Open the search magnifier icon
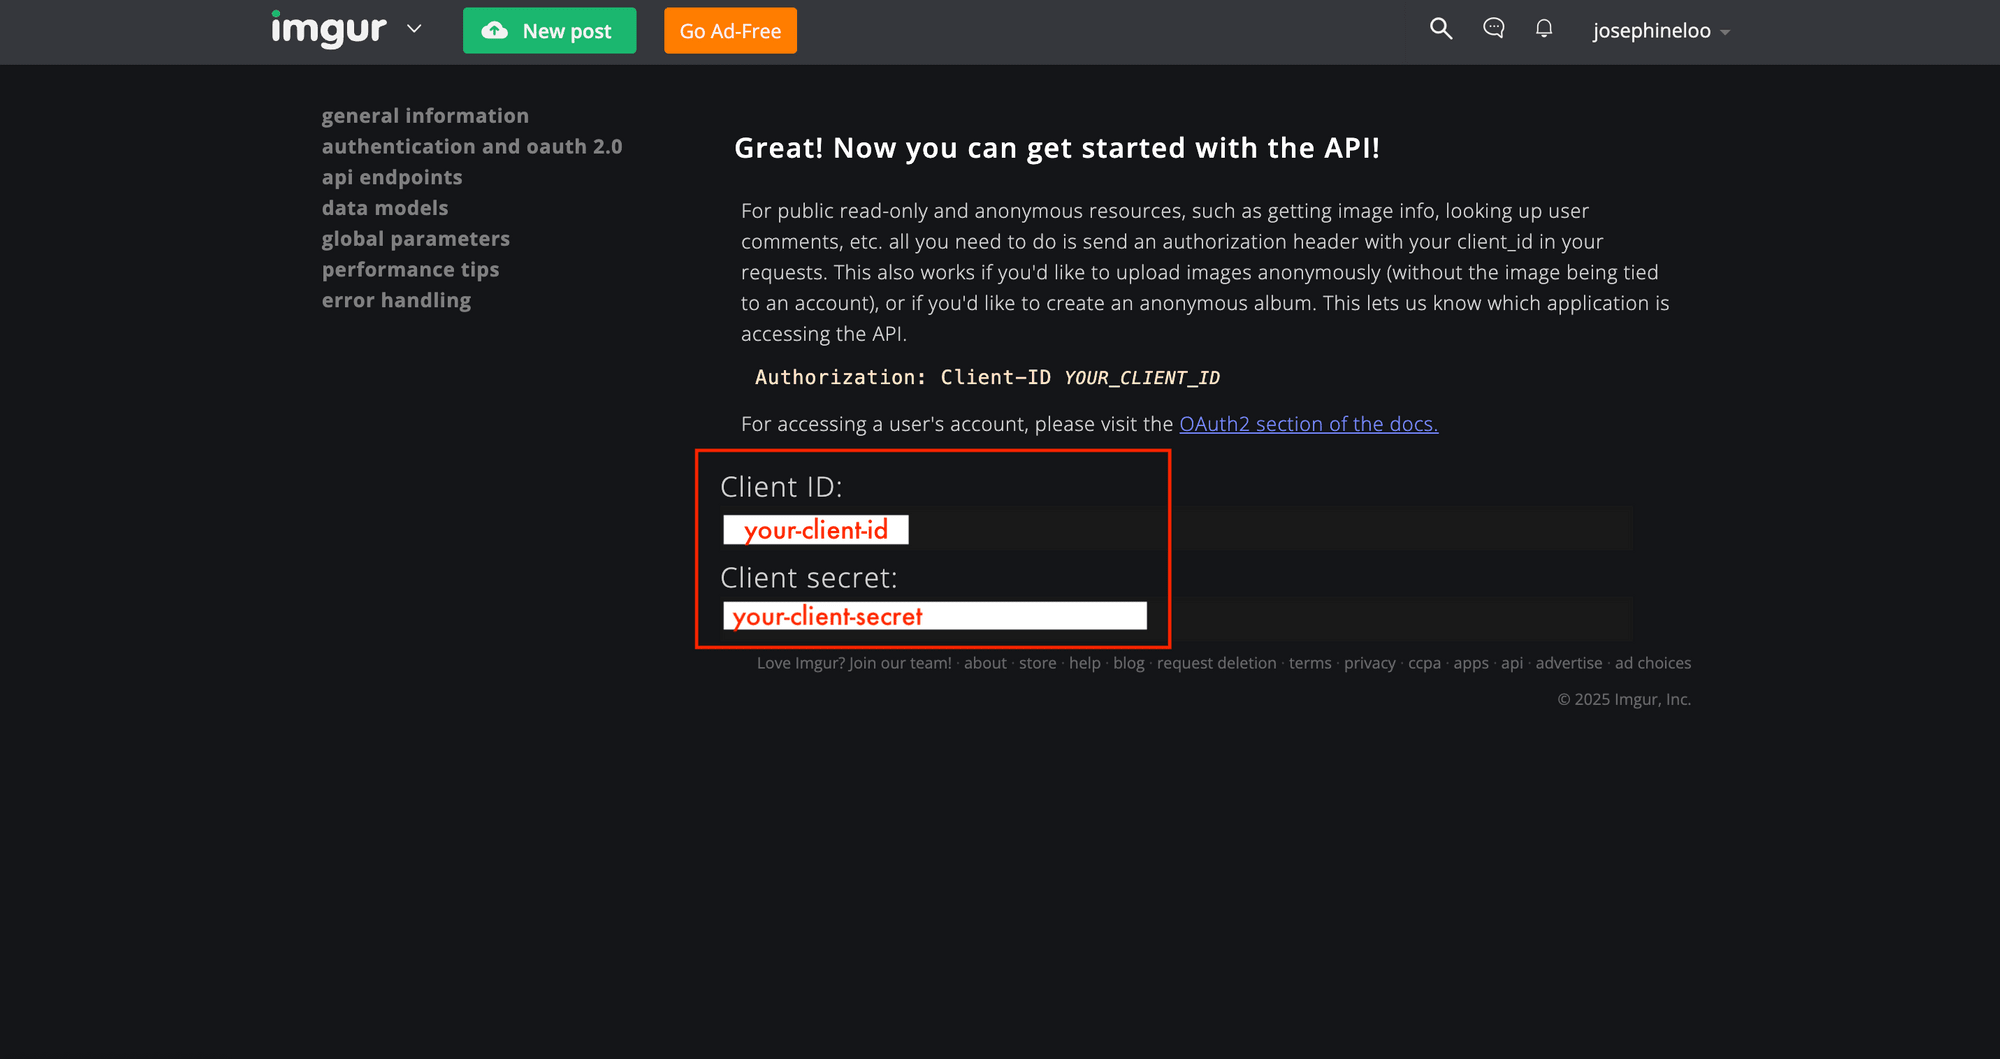Image resolution: width=2000 pixels, height=1059 pixels. pyautogui.click(x=1440, y=29)
